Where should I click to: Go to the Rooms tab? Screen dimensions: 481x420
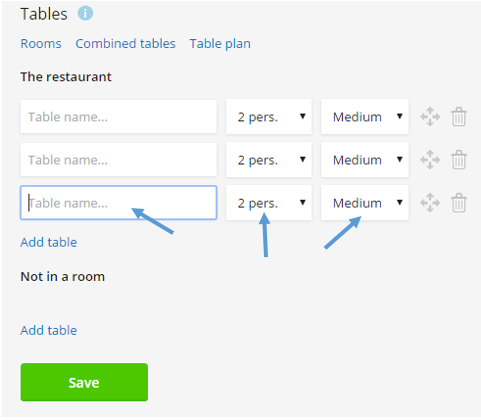pyautogui.click(x=41, y=44)
